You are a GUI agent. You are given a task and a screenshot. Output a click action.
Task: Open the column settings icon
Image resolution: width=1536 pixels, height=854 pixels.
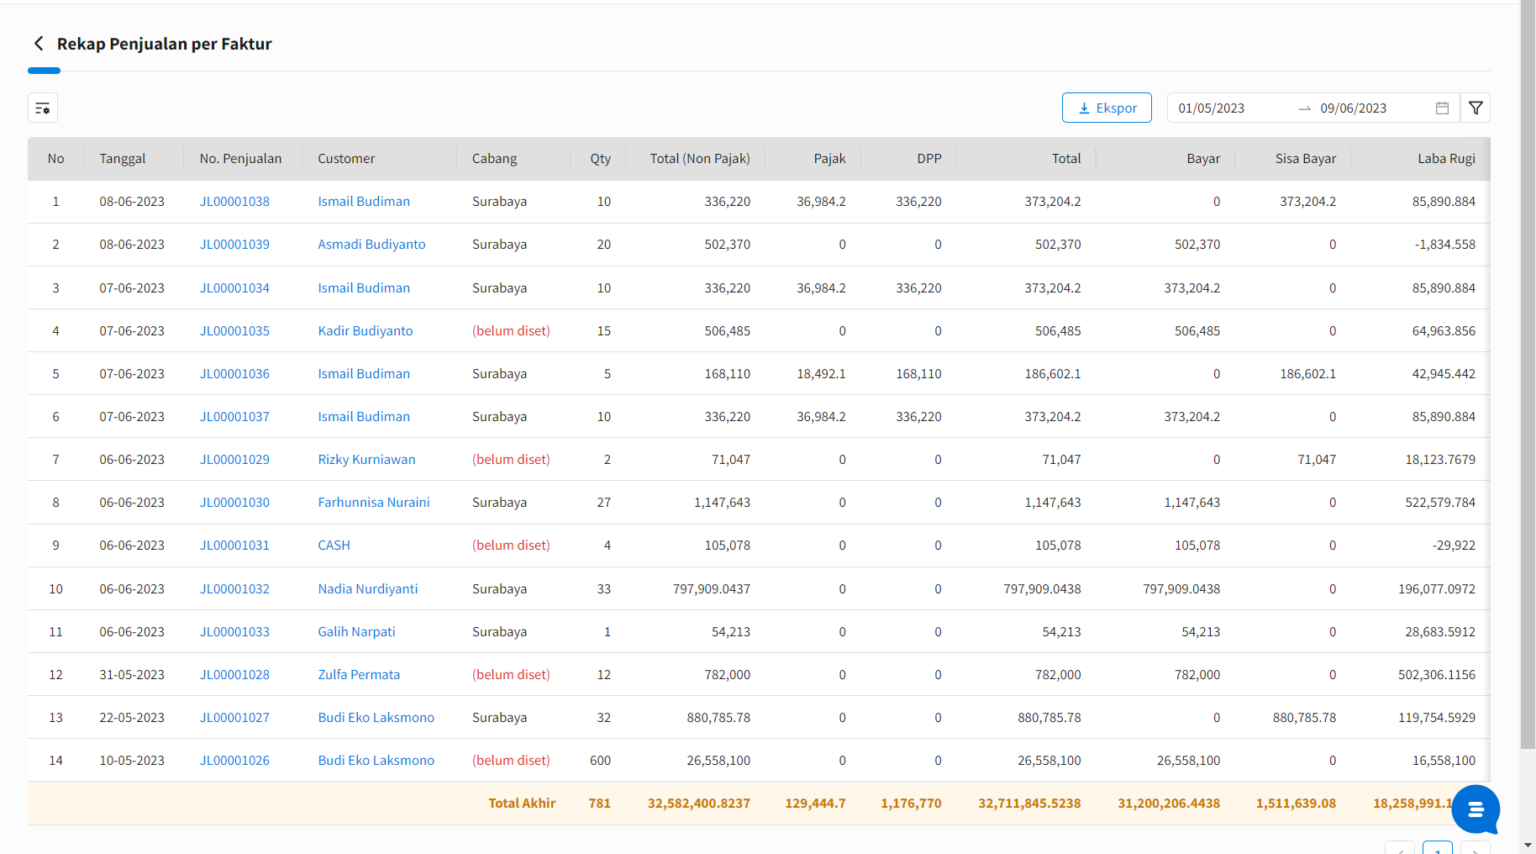tap(43, 108)
